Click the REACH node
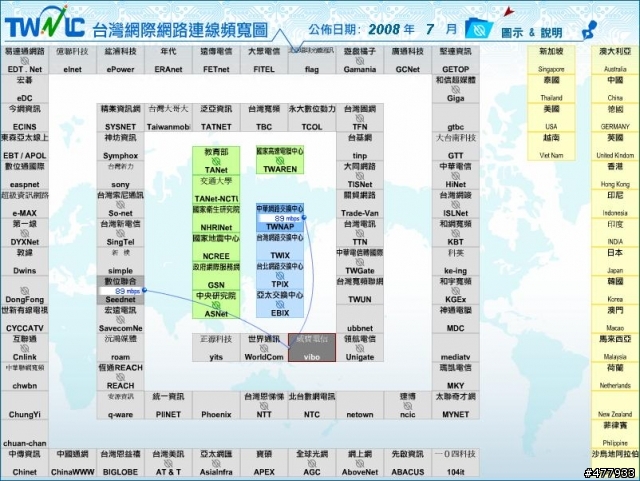Viewport: 640px width, 481px height. click(x=120, y=376)
